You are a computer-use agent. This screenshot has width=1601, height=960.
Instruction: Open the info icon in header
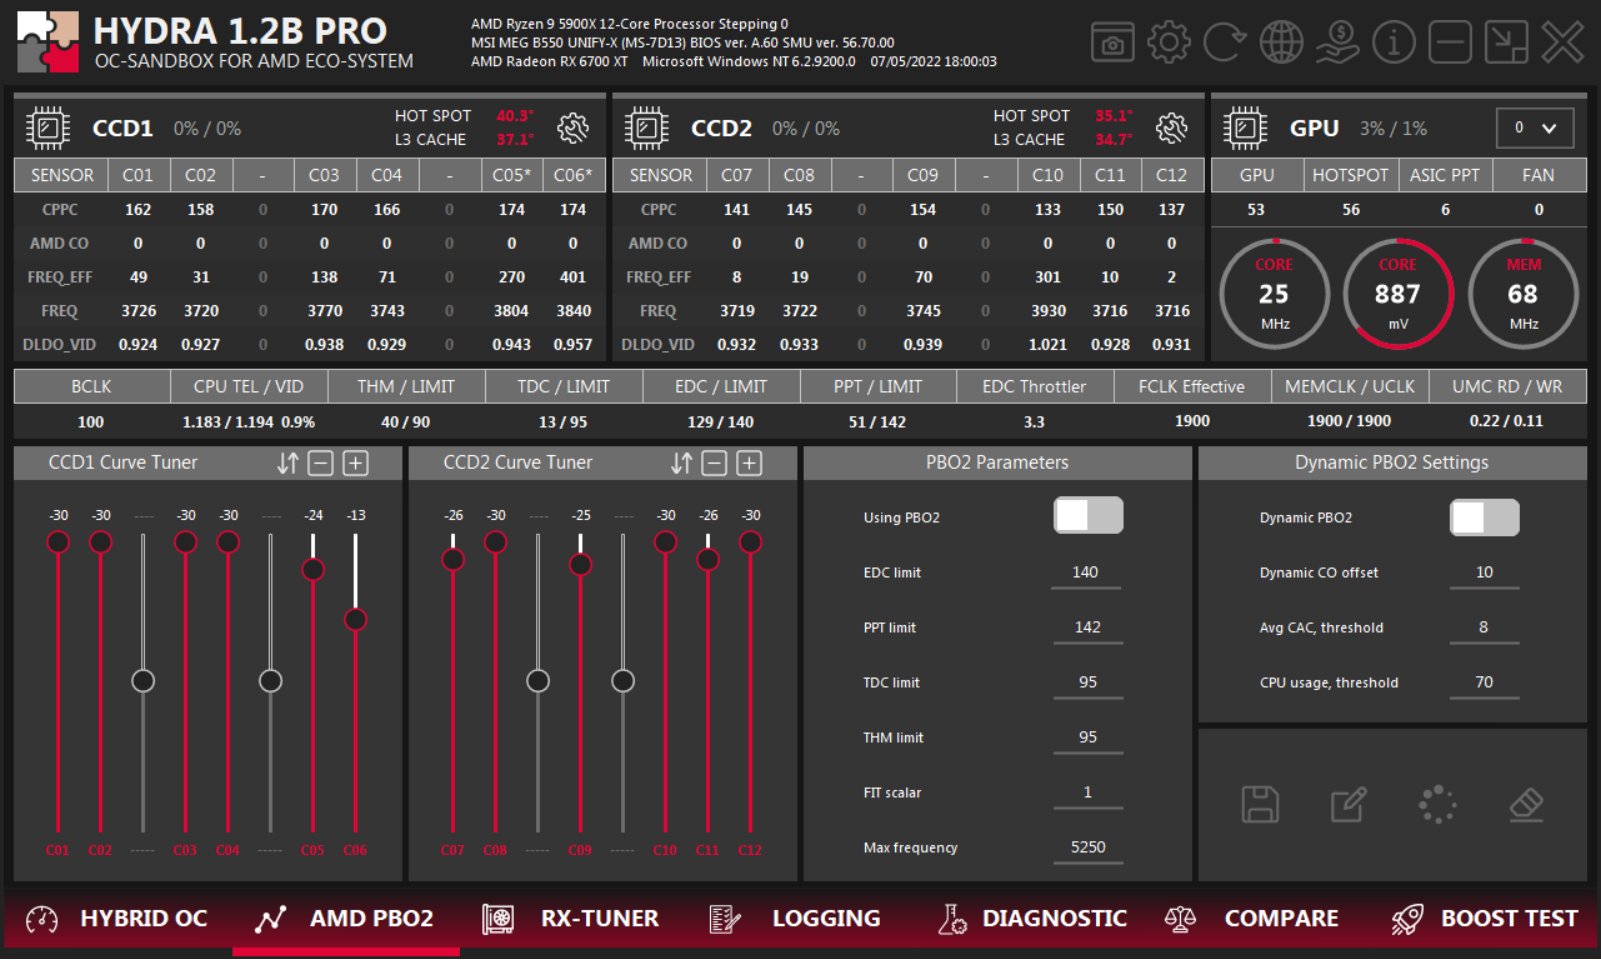1393,43
